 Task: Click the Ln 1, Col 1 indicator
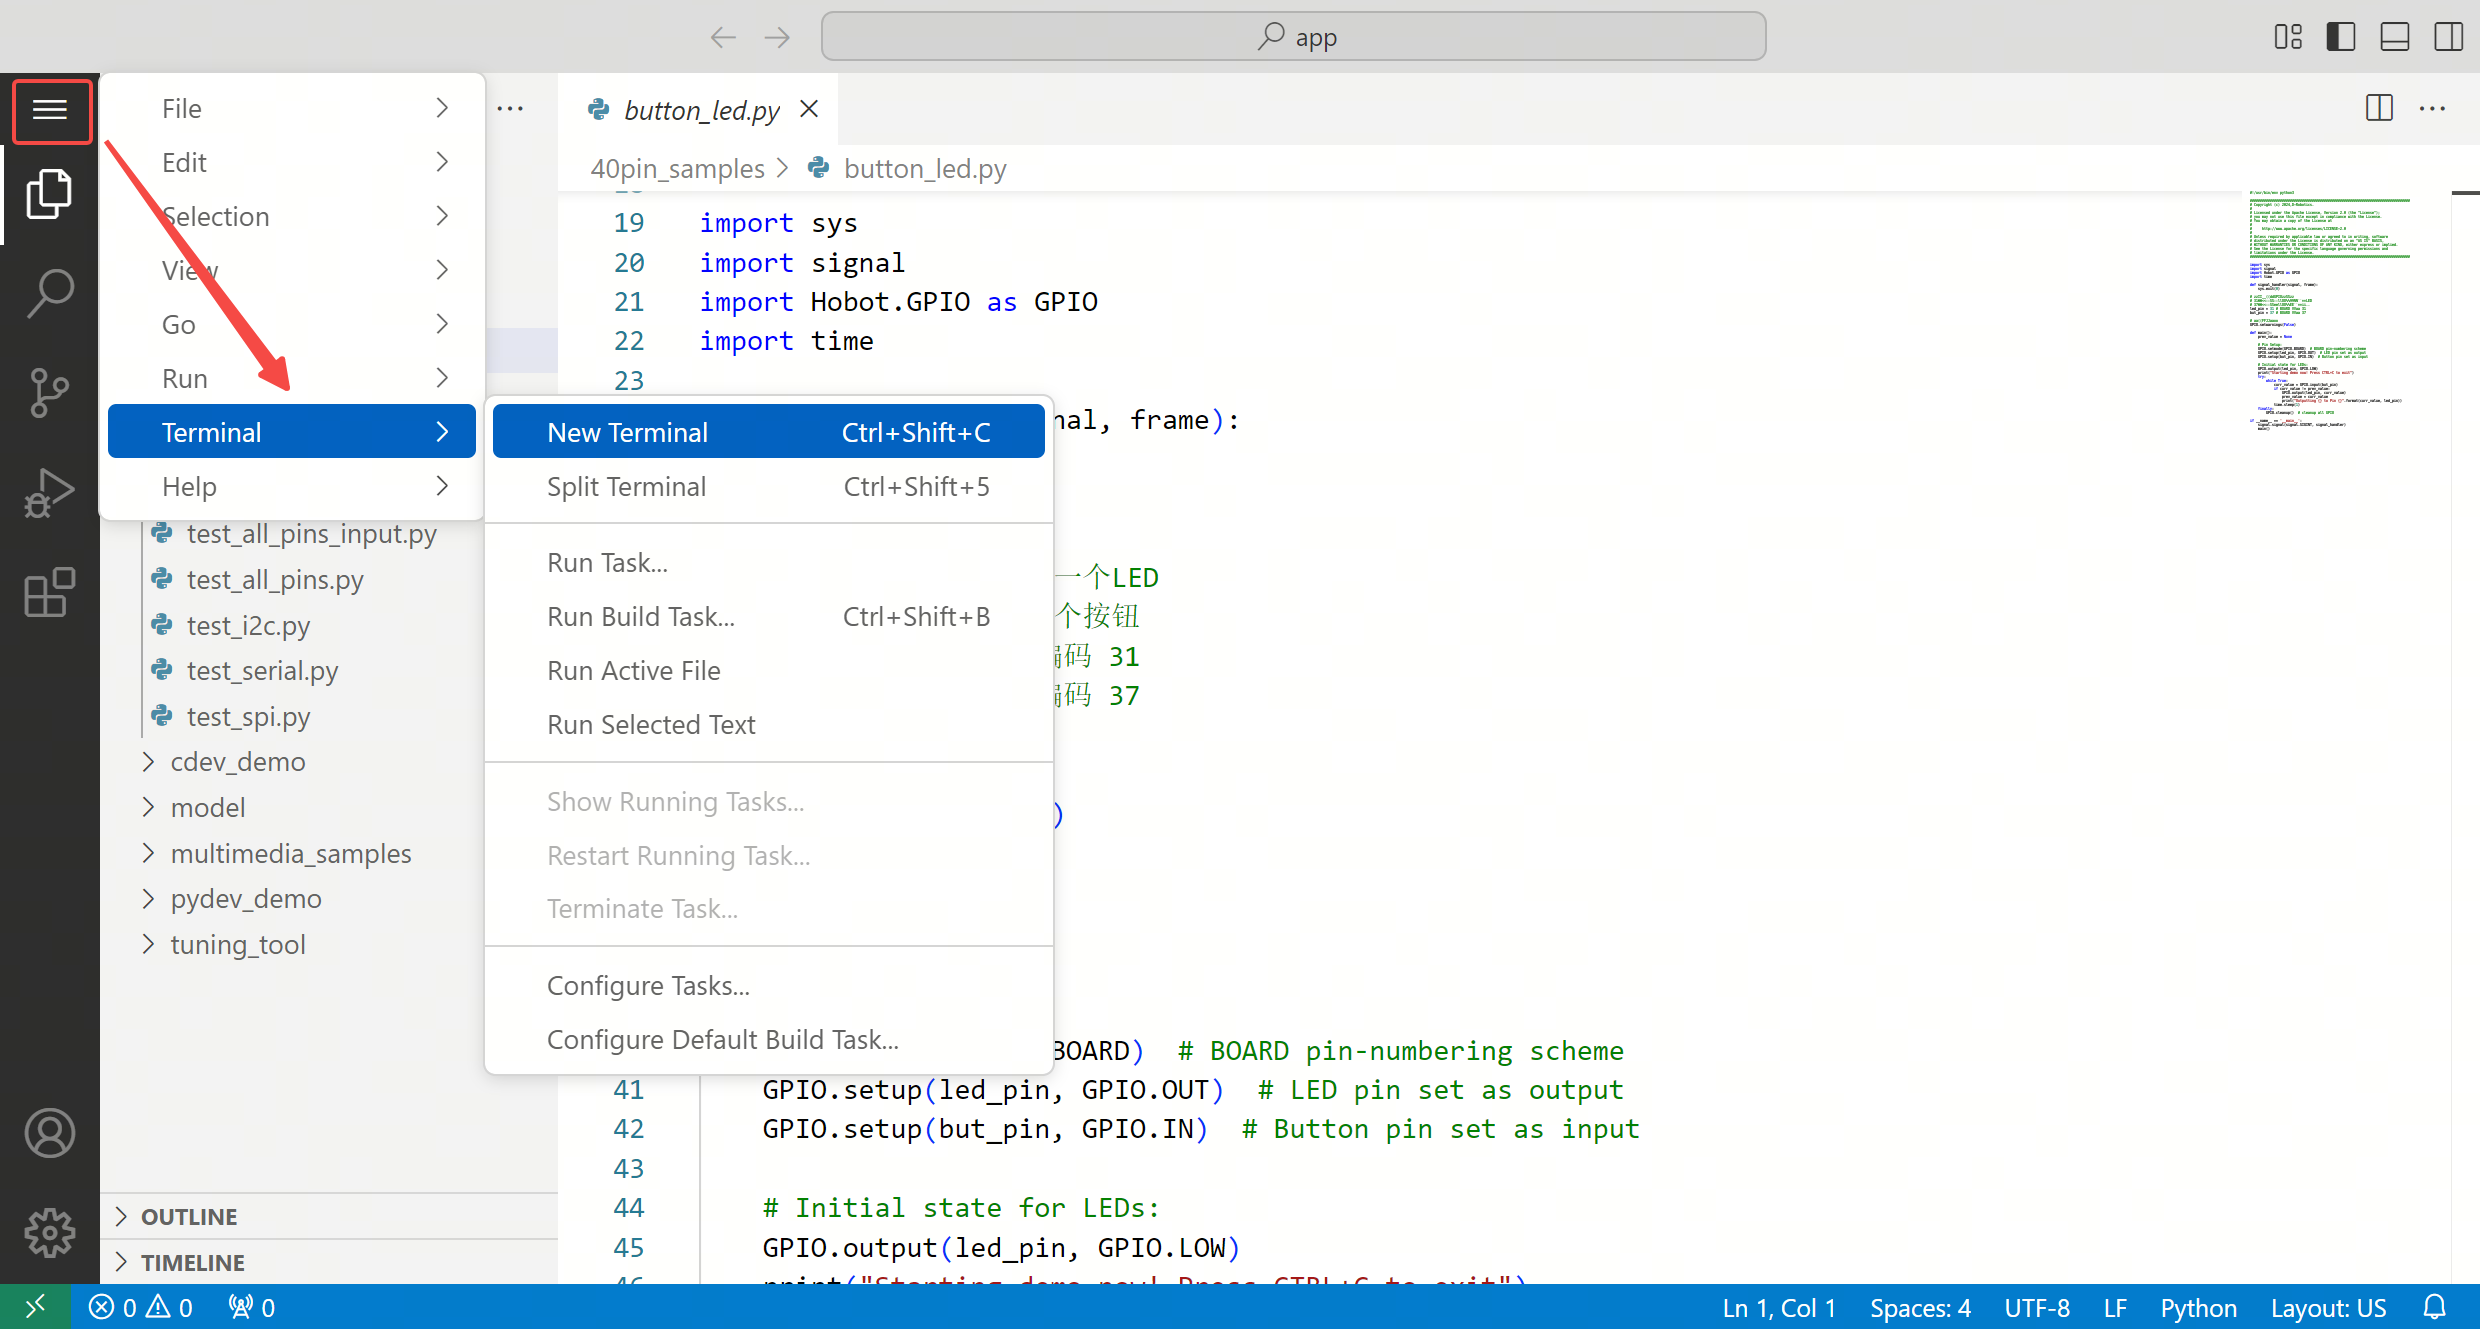point(1778,1306)
